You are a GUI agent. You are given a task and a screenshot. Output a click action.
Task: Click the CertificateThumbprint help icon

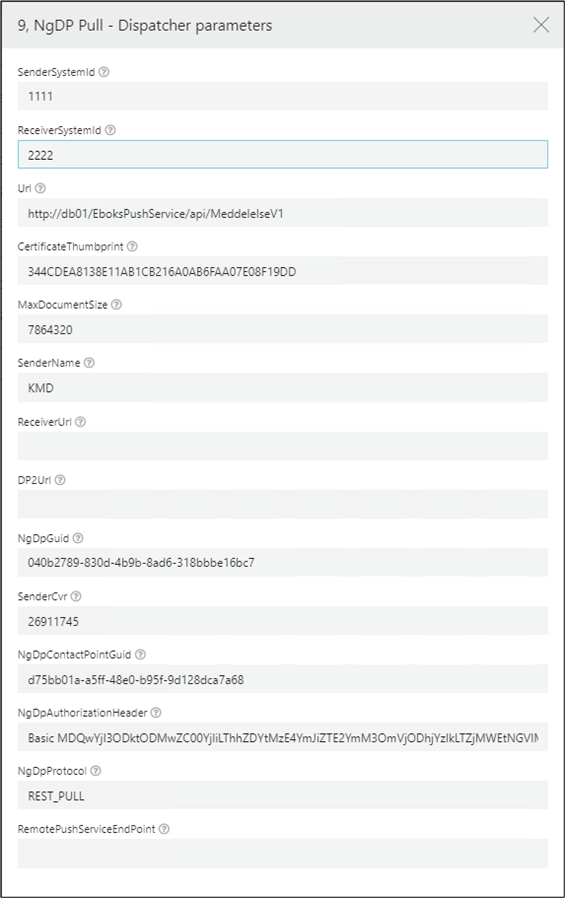click(132, 246)
